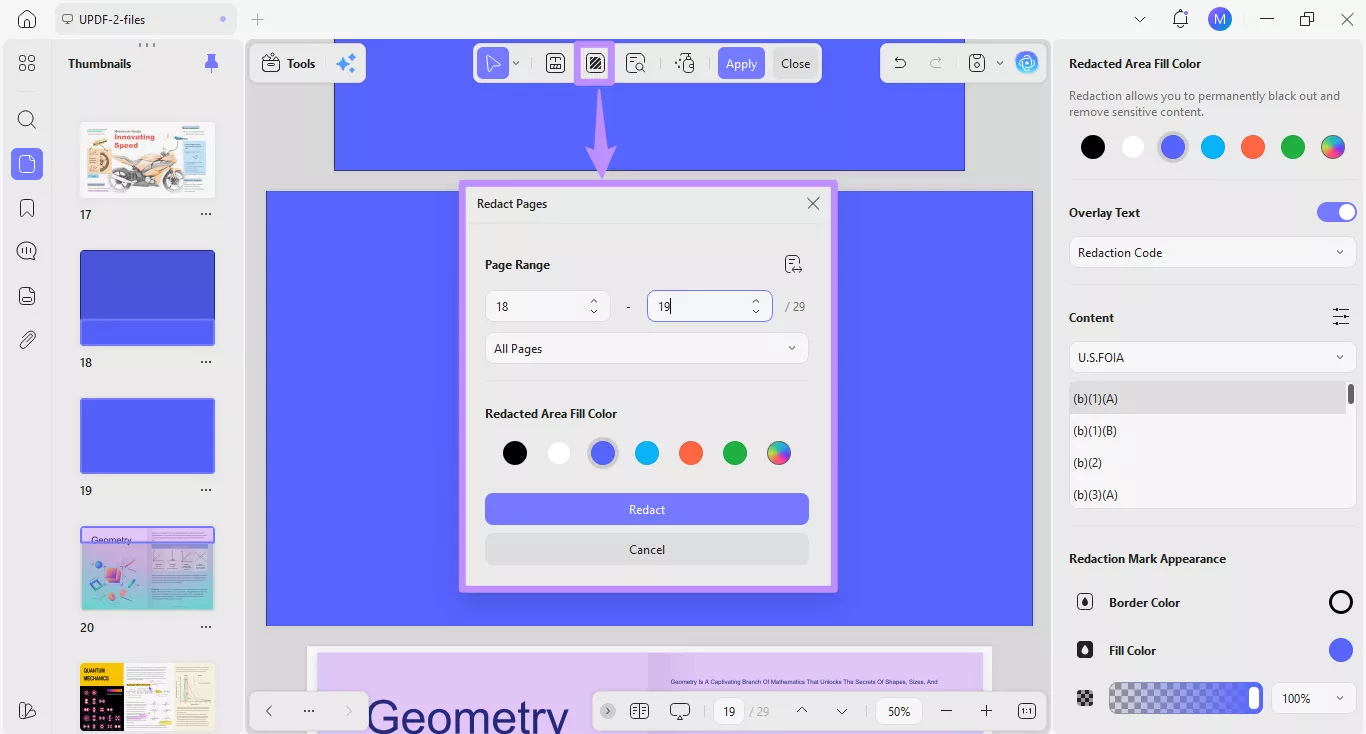The height and width of the screenshot is (734, 1366).
Task: Click the two-page view icon in bottom bar
Action: (640, 711)
